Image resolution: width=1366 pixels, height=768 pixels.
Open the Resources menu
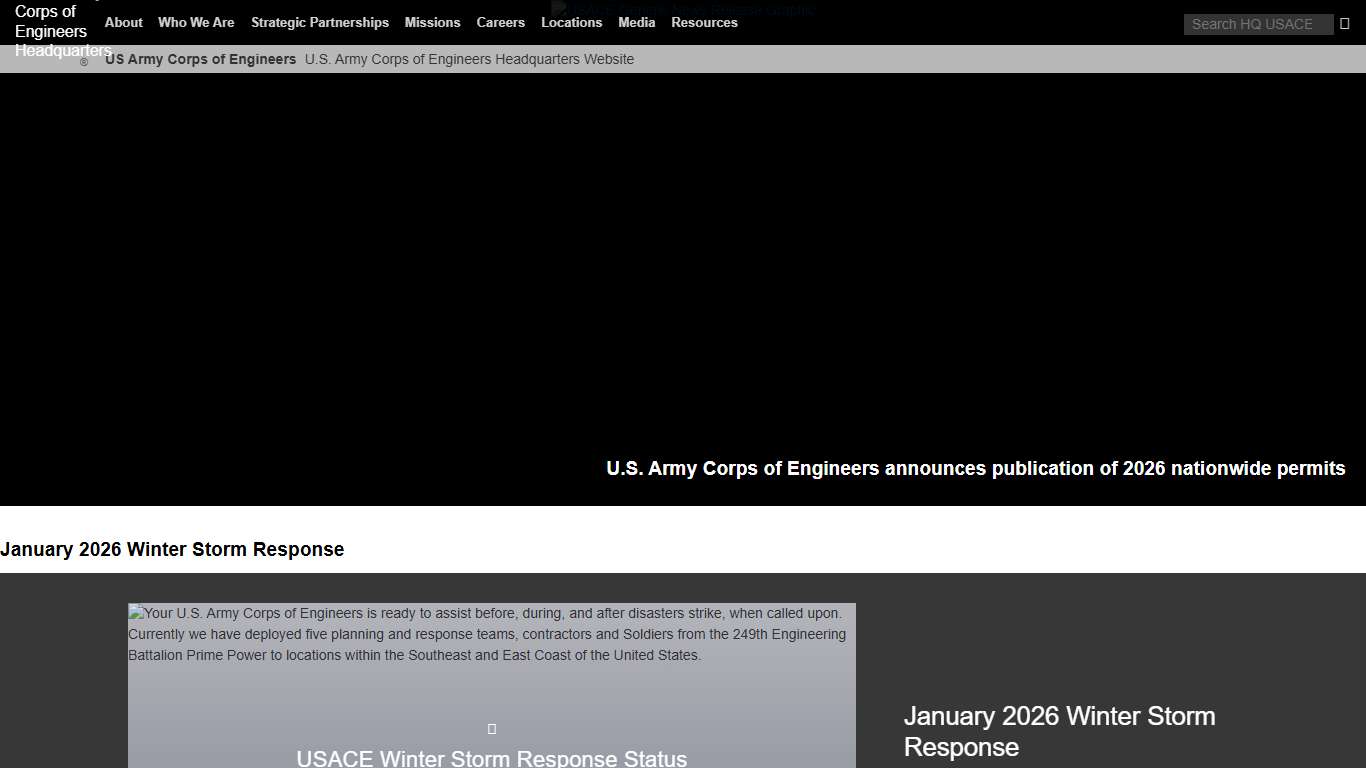(x=704, y=22)
